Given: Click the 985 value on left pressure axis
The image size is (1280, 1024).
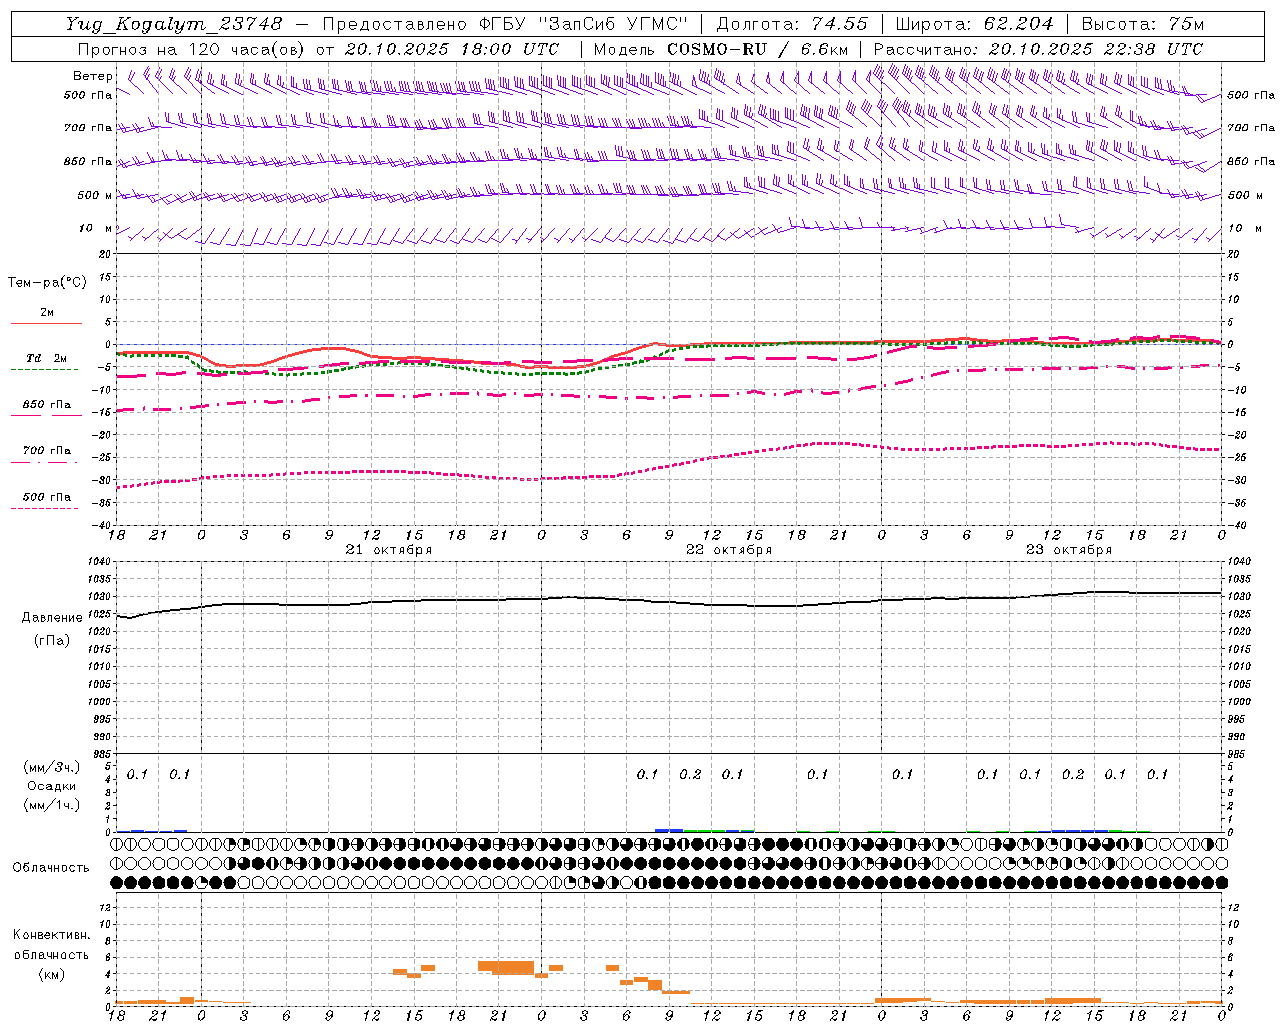Looking at the screenshot, I should tap(103, 754).
